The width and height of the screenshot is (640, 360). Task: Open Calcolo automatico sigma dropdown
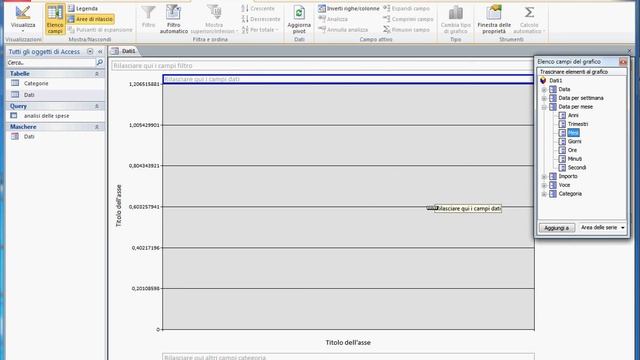tap(529, 19)
